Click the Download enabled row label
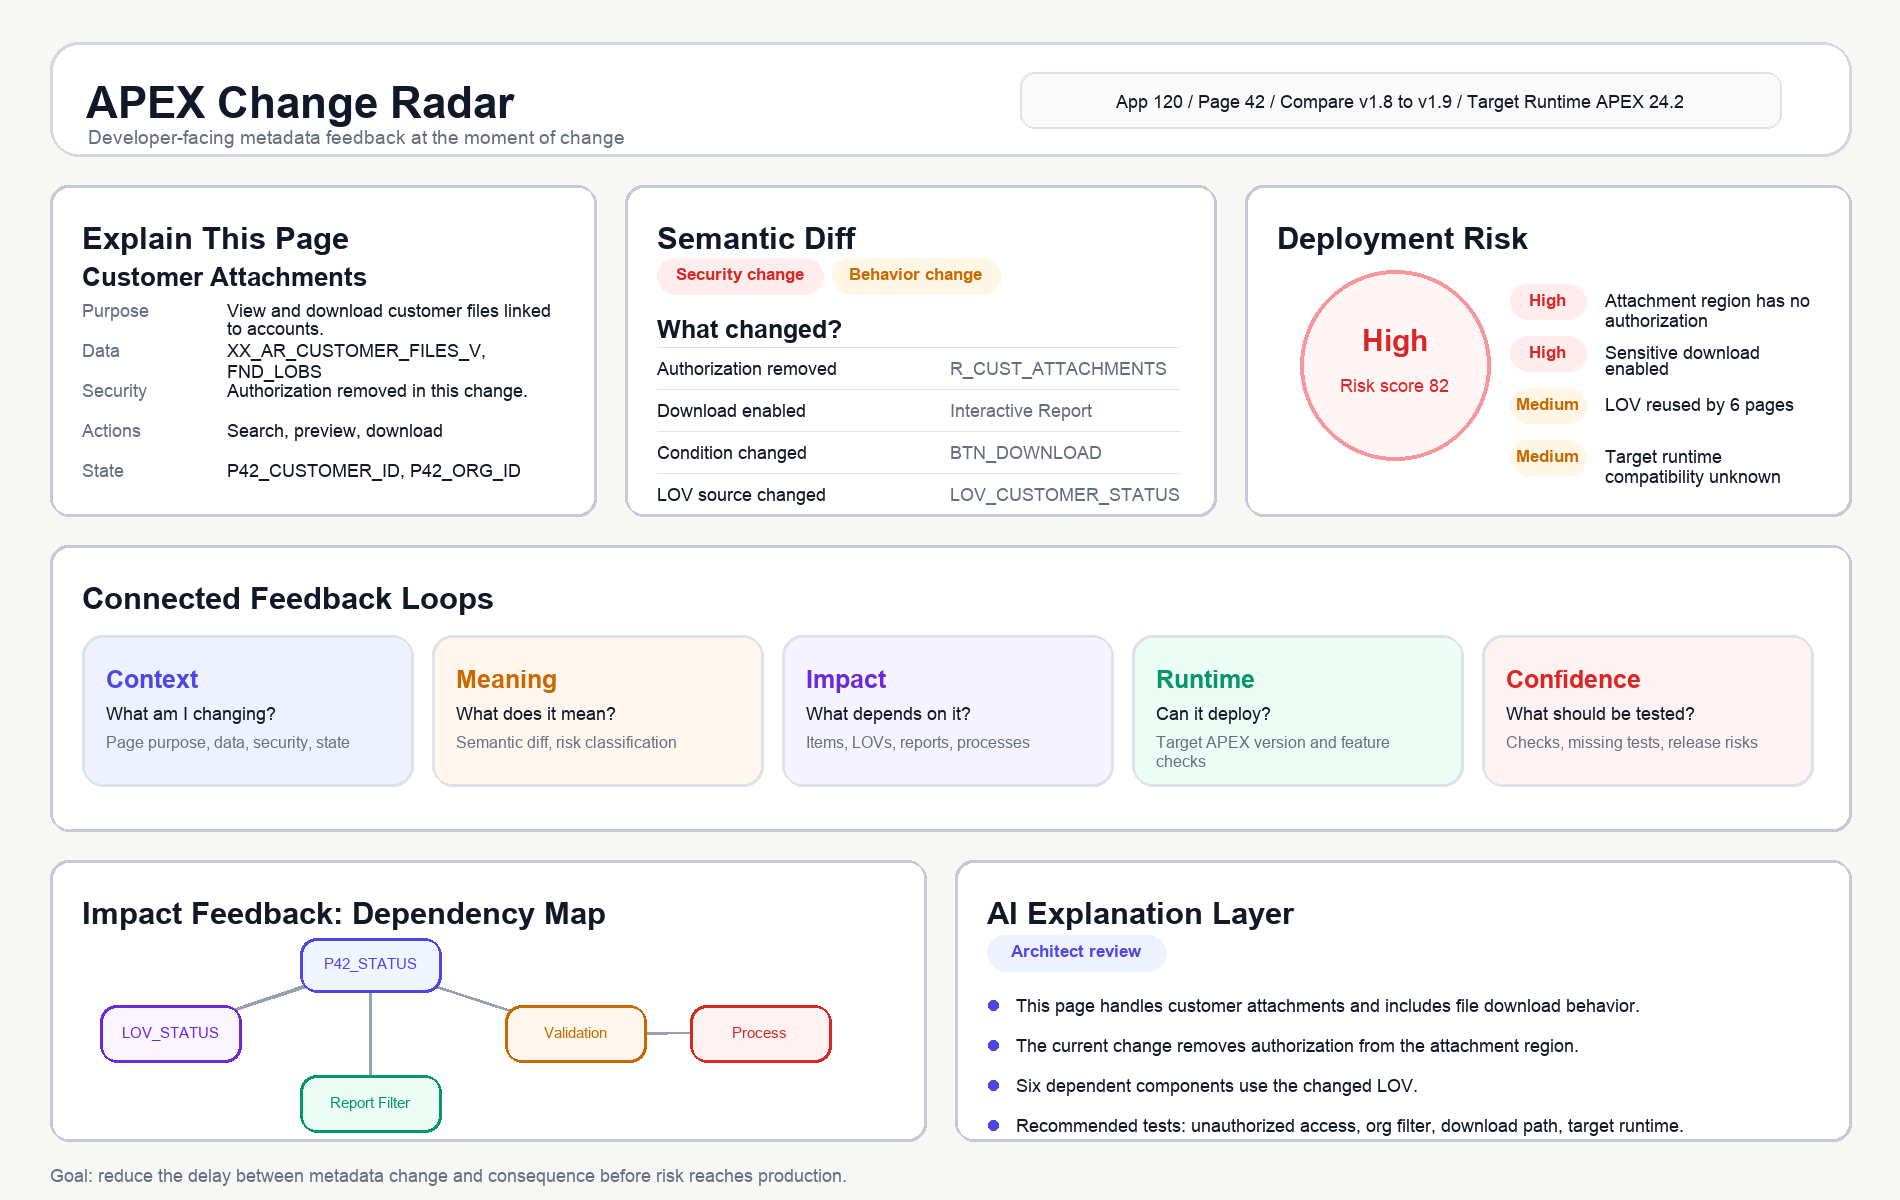This screenshot has height=1200, width=1900. 731,411
